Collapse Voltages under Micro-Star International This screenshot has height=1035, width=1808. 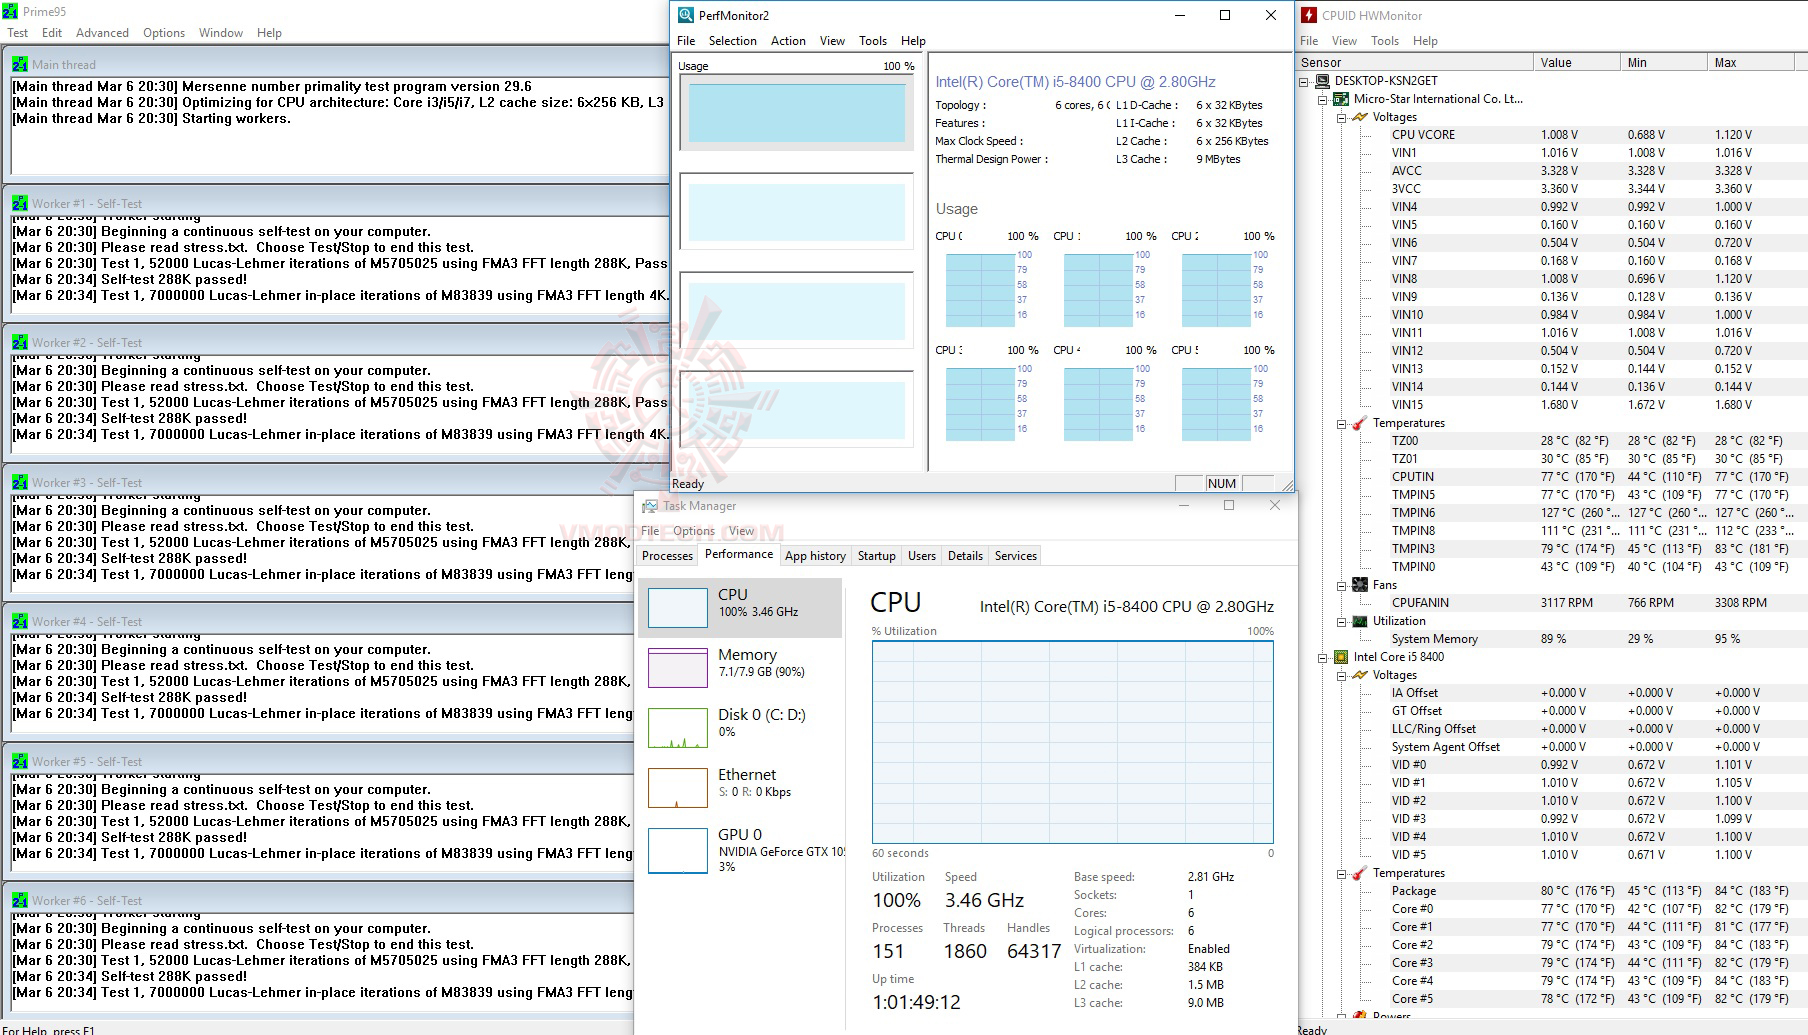pyautogui.click(x=1342, y=117)
